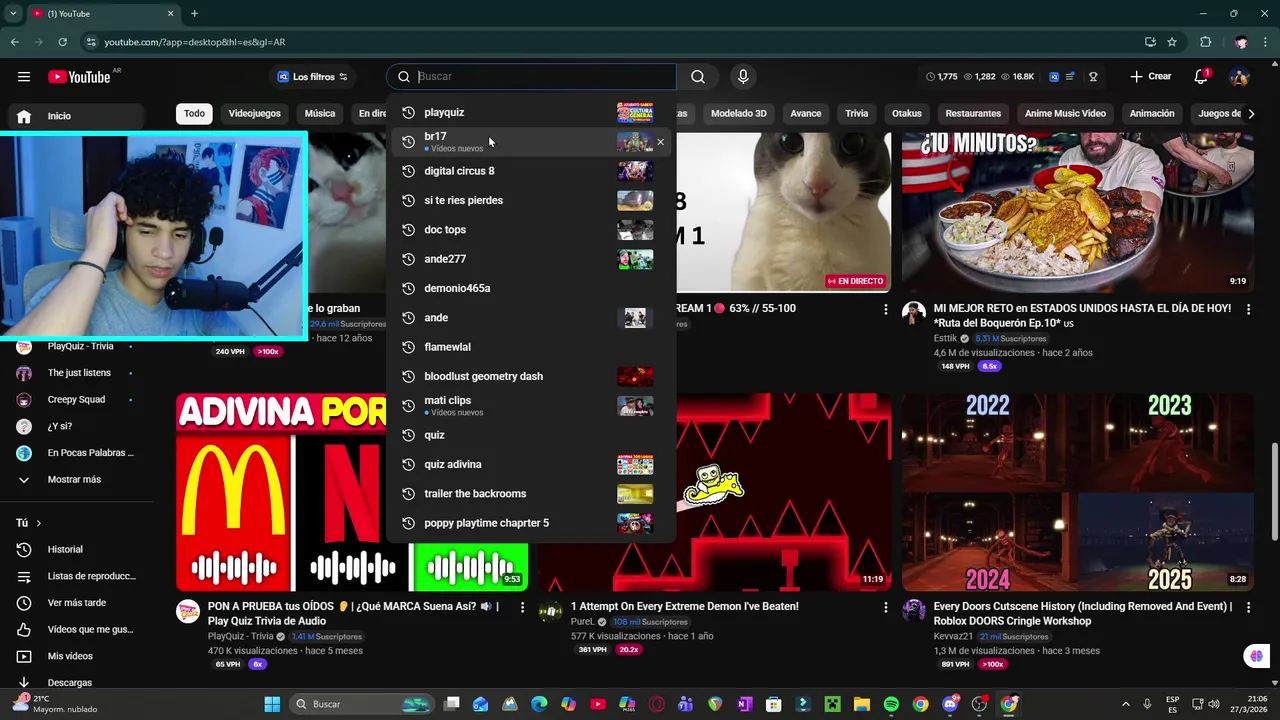Image resolution: width=1280 pixels, height=720 pixels.
Task: Open the notifications bell
Action: [1201, 77]
